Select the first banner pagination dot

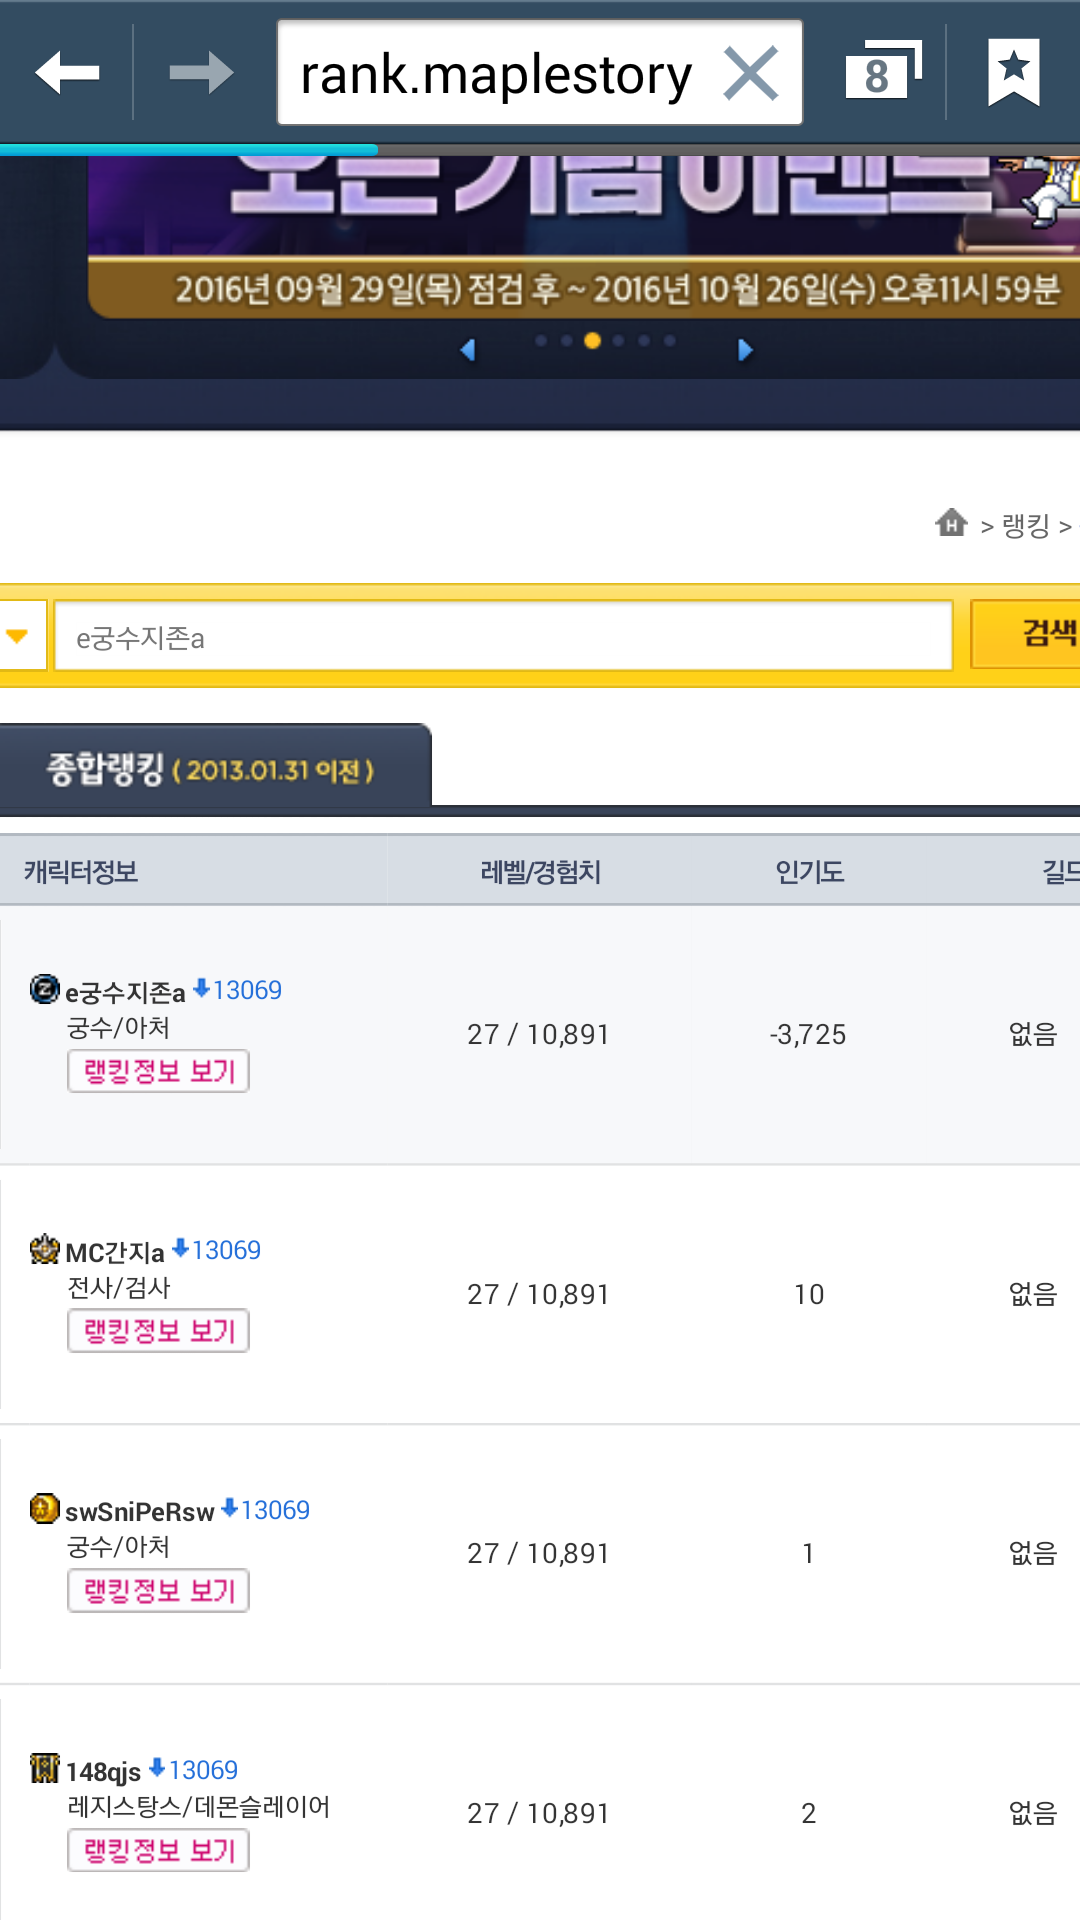[541, 341]
